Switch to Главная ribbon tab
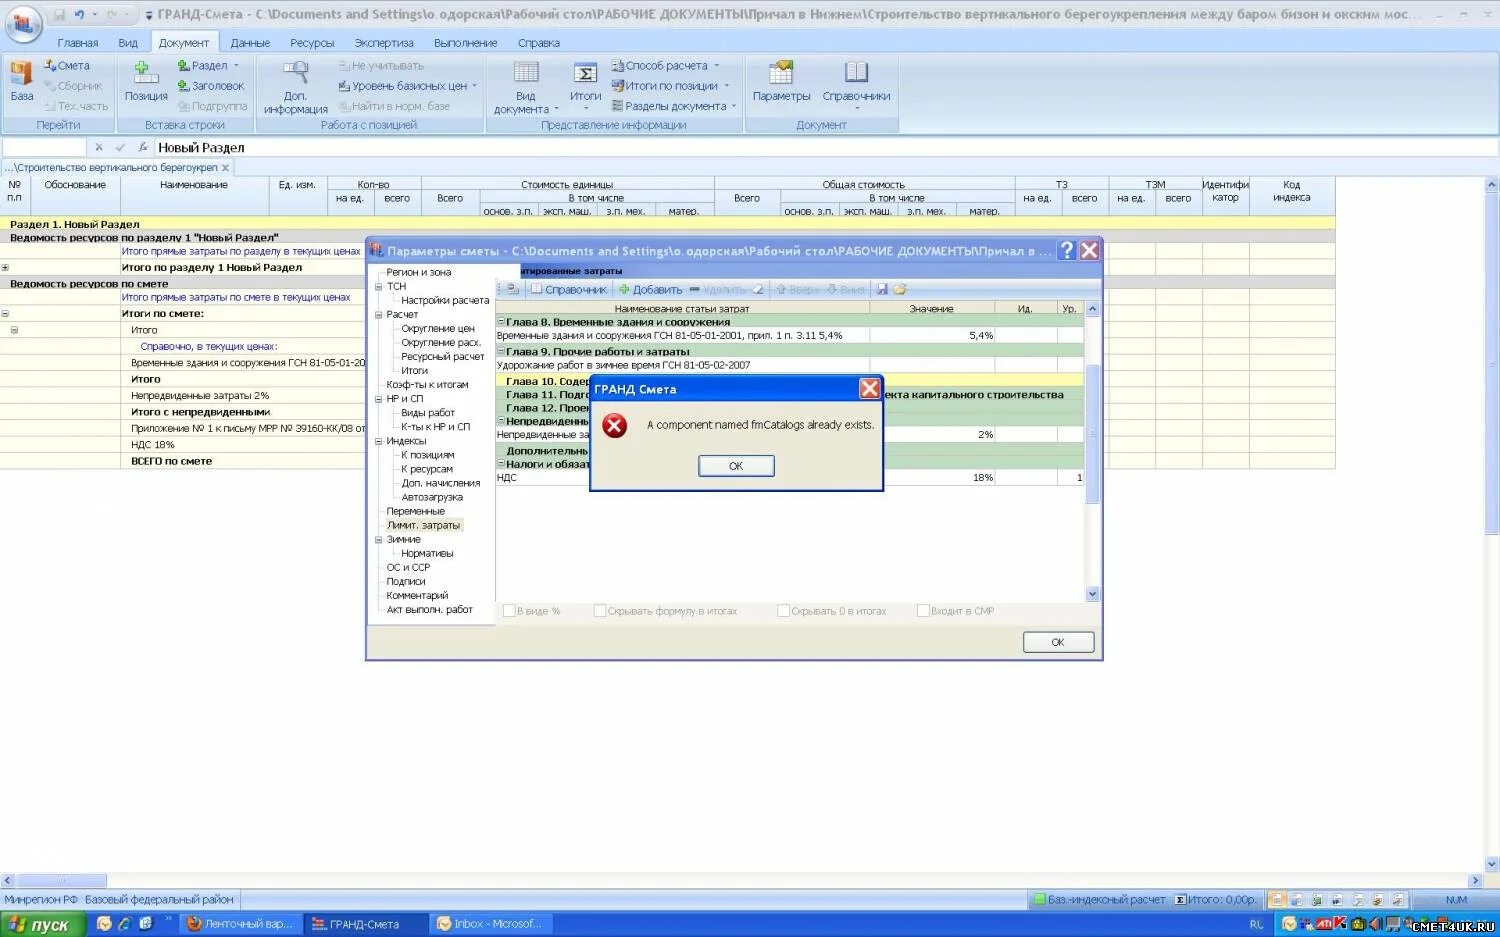Image resolution: width=1500 pixels, height=937 pixels. (x=78, y=43)
